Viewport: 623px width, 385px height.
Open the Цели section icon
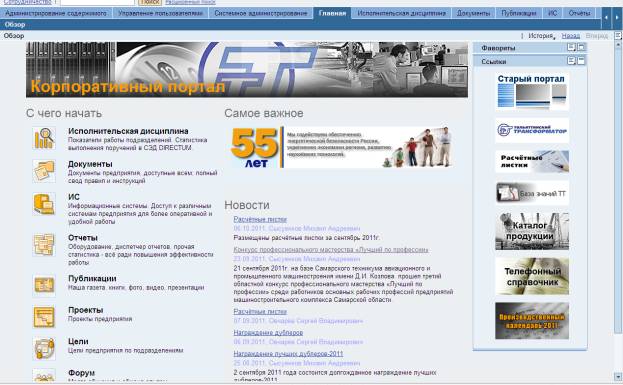pos(44,348)
